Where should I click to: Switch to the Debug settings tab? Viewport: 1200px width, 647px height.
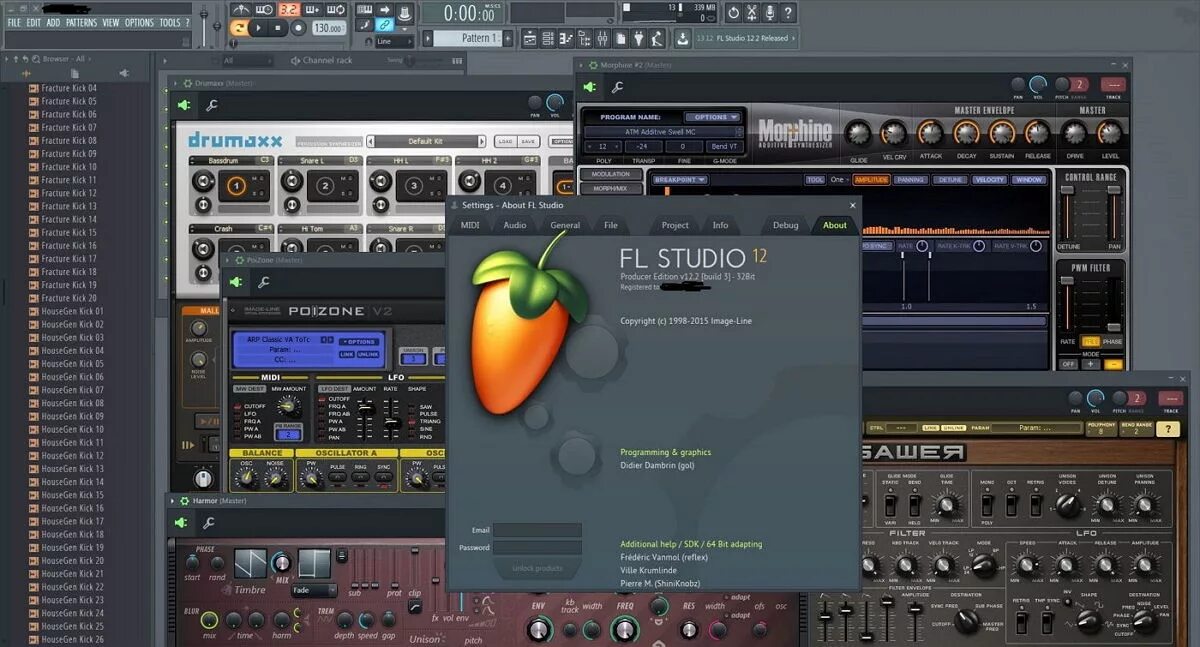786,225
